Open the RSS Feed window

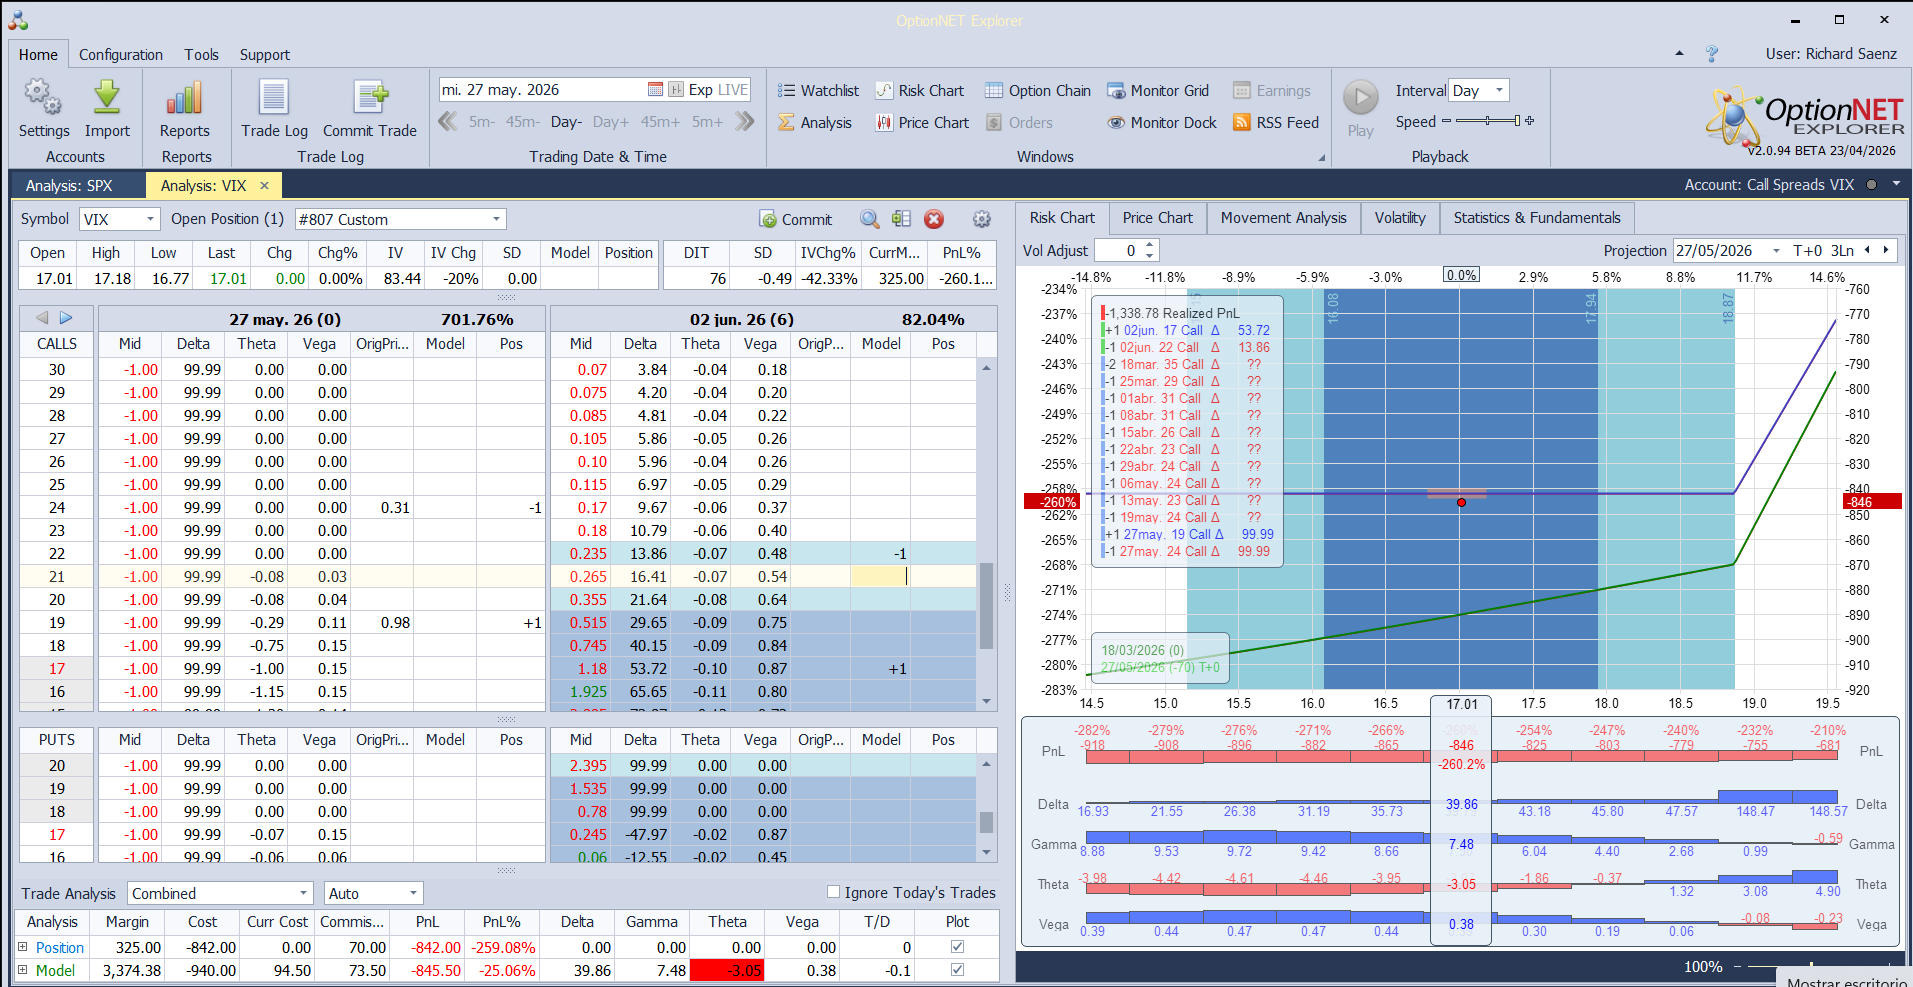click(1276, 122)
